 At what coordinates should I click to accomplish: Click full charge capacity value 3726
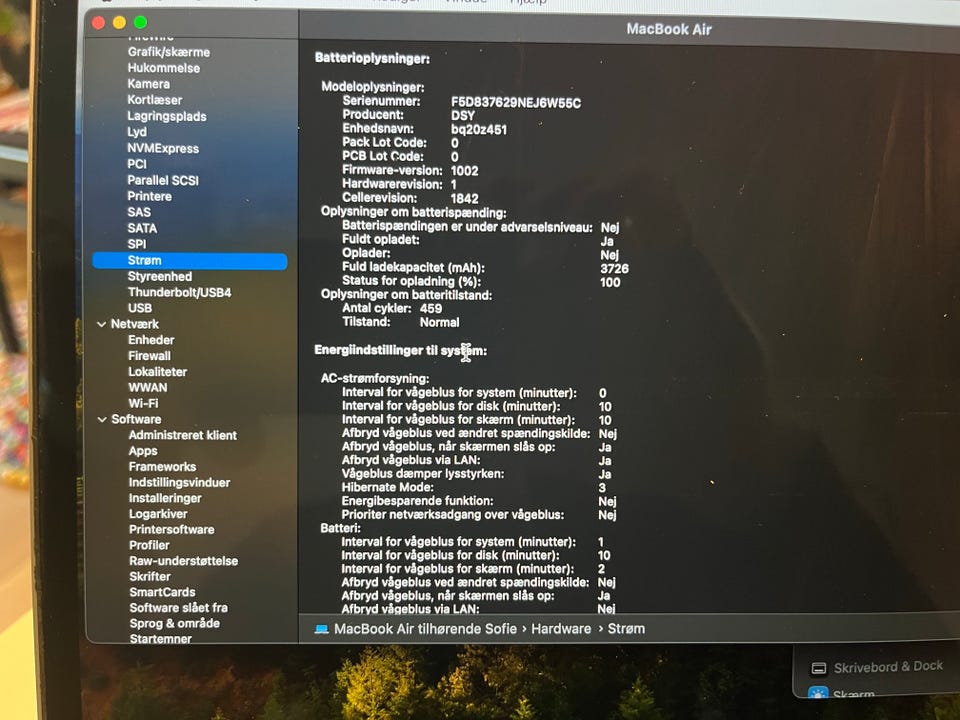pyautogui.click(x=614, y=269)
